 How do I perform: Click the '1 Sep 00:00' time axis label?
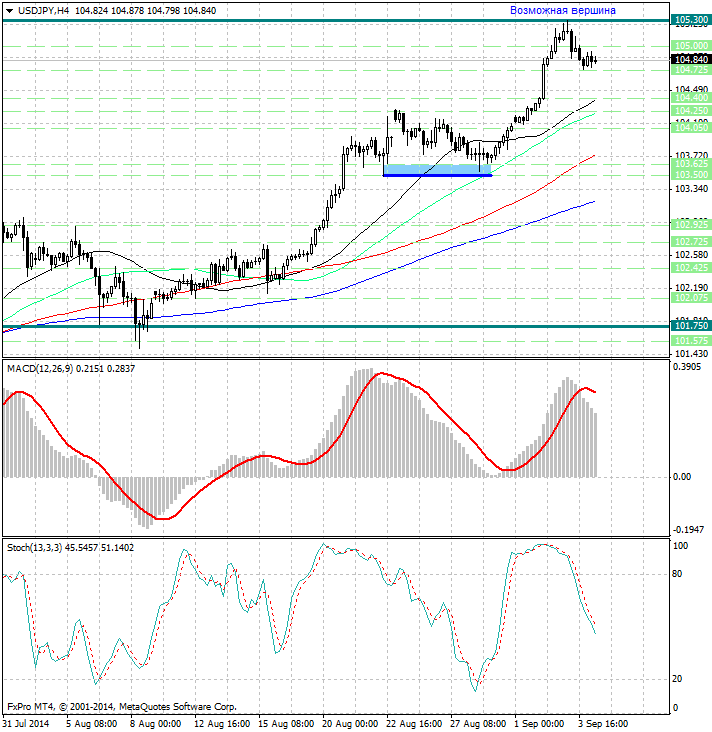[x=538, y=723]
